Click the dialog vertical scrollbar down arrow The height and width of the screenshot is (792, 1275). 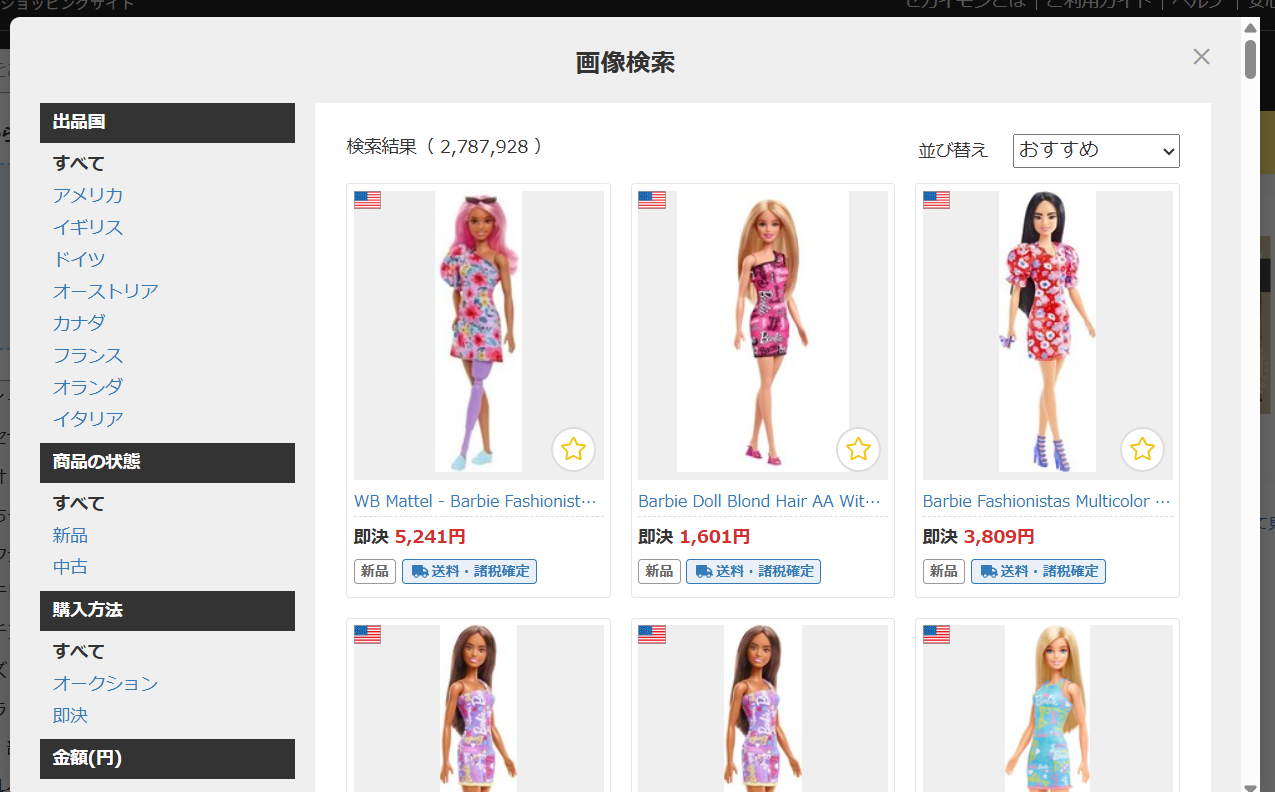point(1250,785)
